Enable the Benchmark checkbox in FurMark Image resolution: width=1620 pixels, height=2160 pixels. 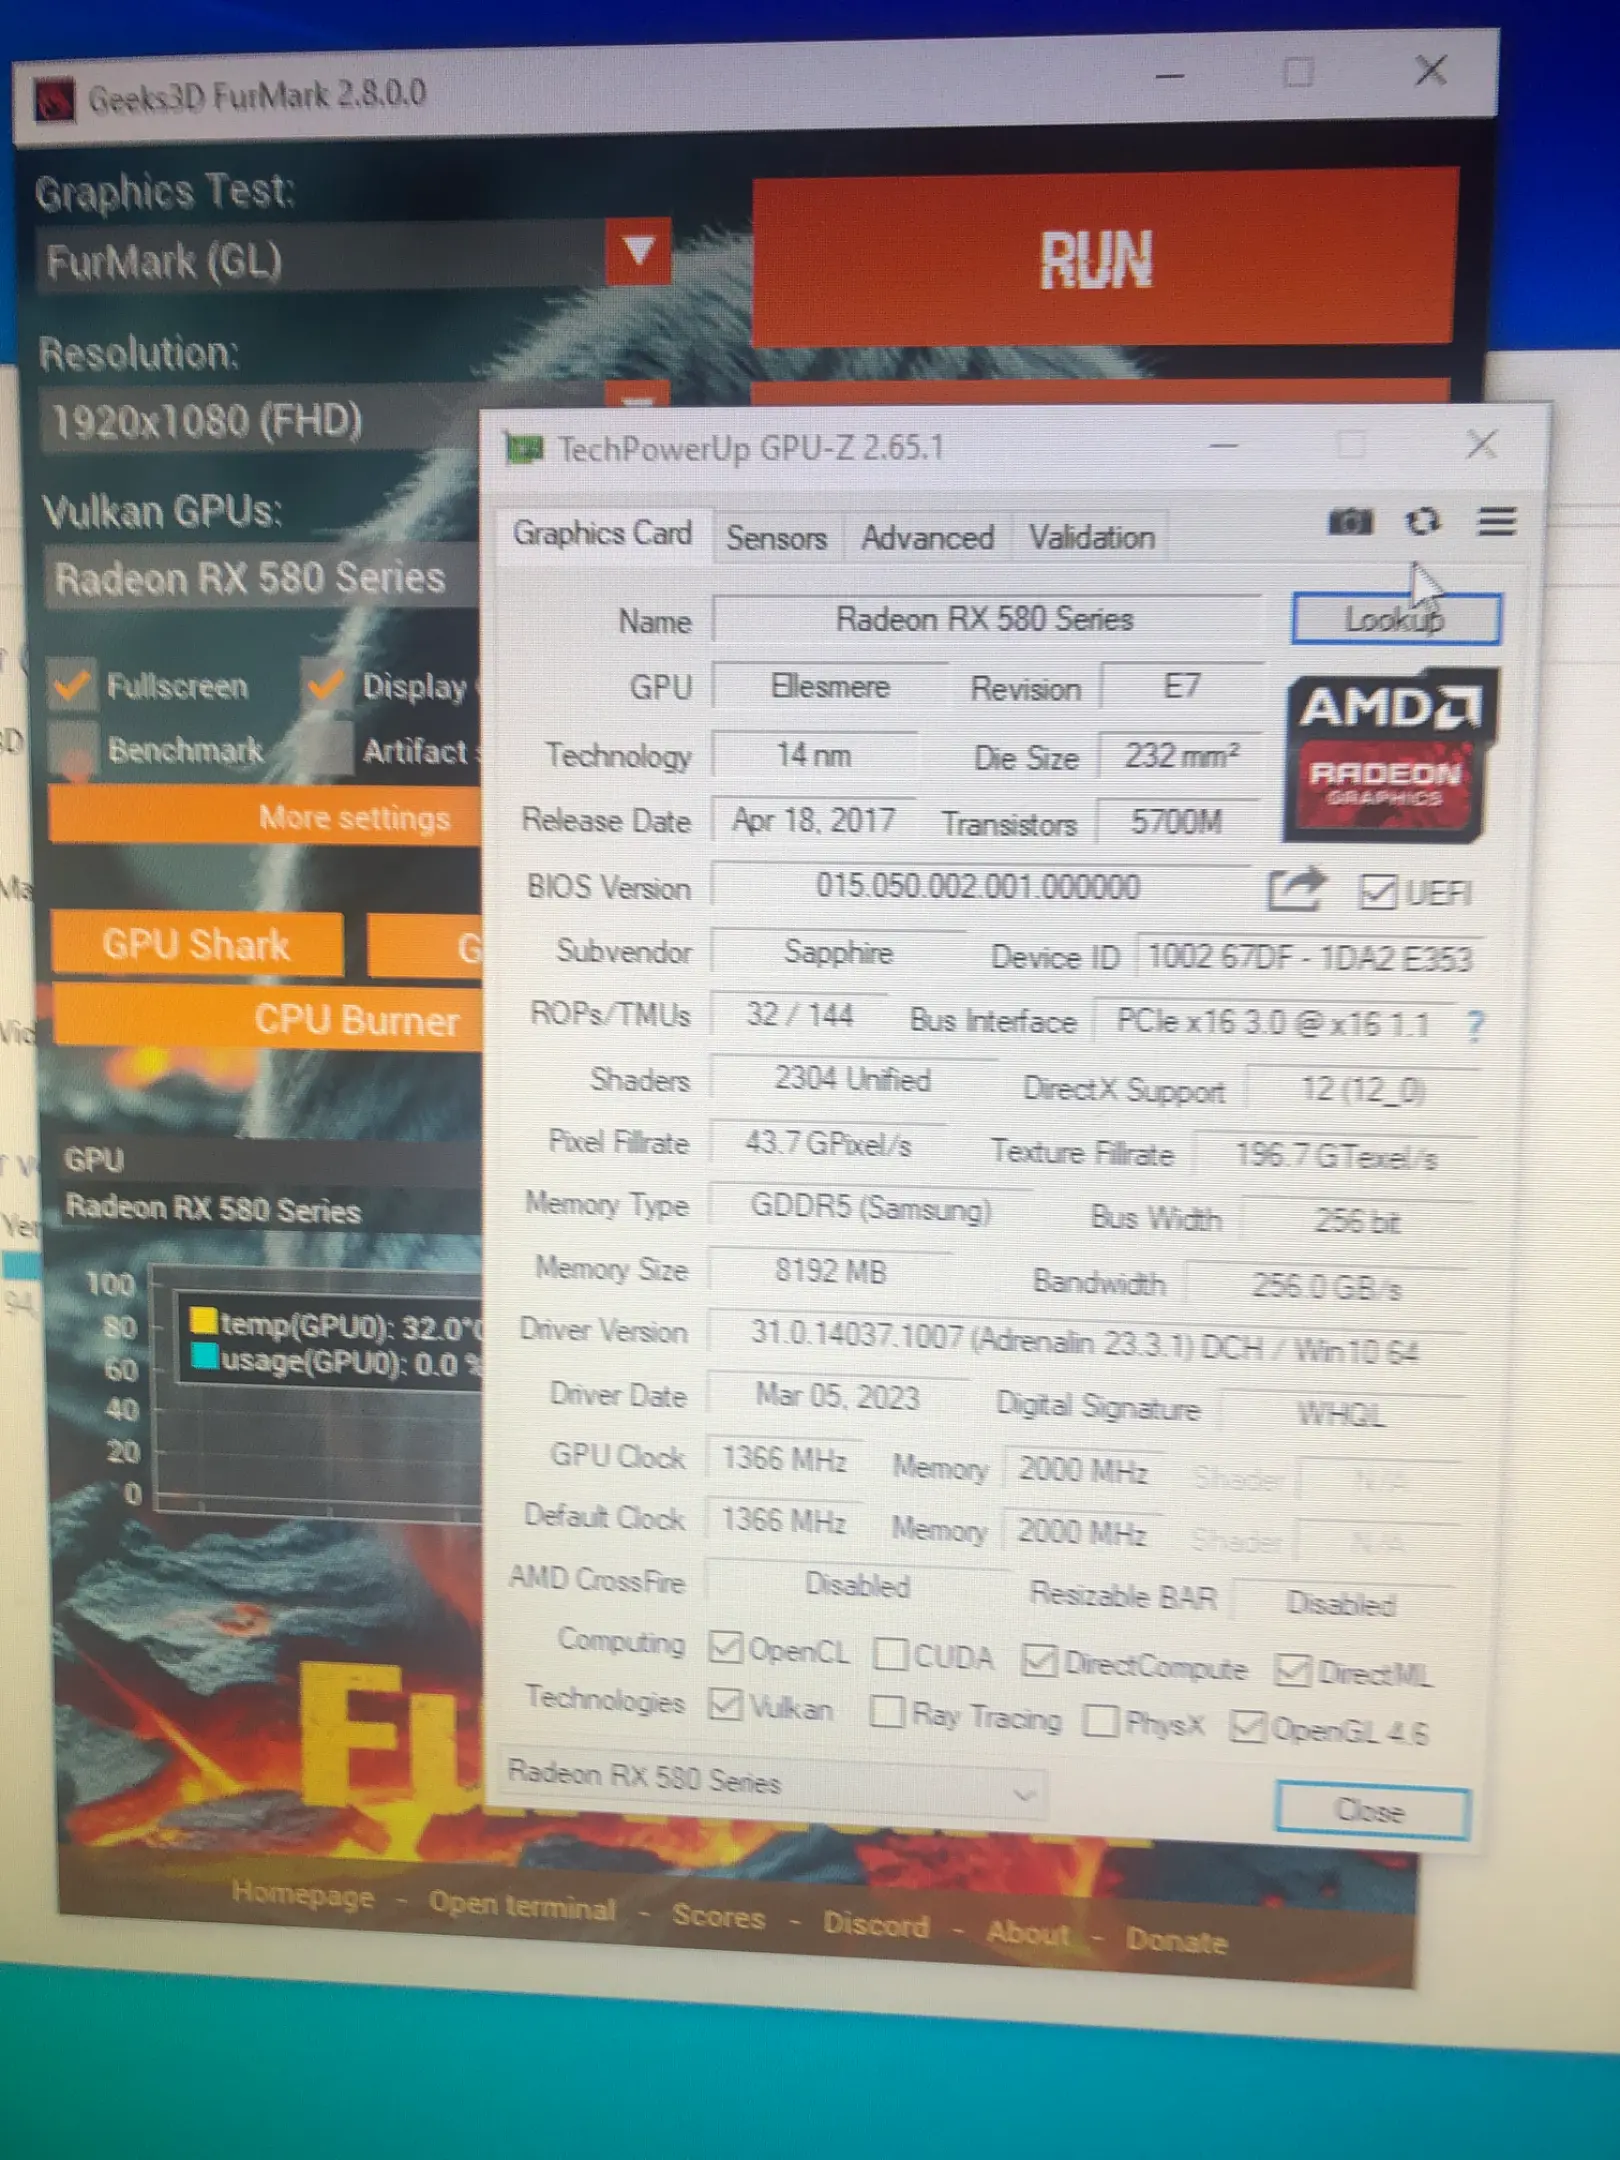[74, 749]
